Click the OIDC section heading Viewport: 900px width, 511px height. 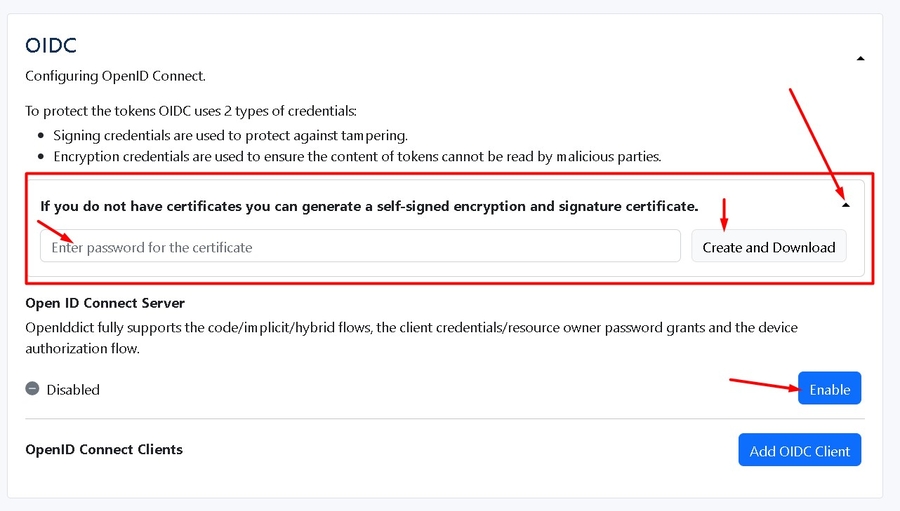pyautogui.click(x=51, y=46)
